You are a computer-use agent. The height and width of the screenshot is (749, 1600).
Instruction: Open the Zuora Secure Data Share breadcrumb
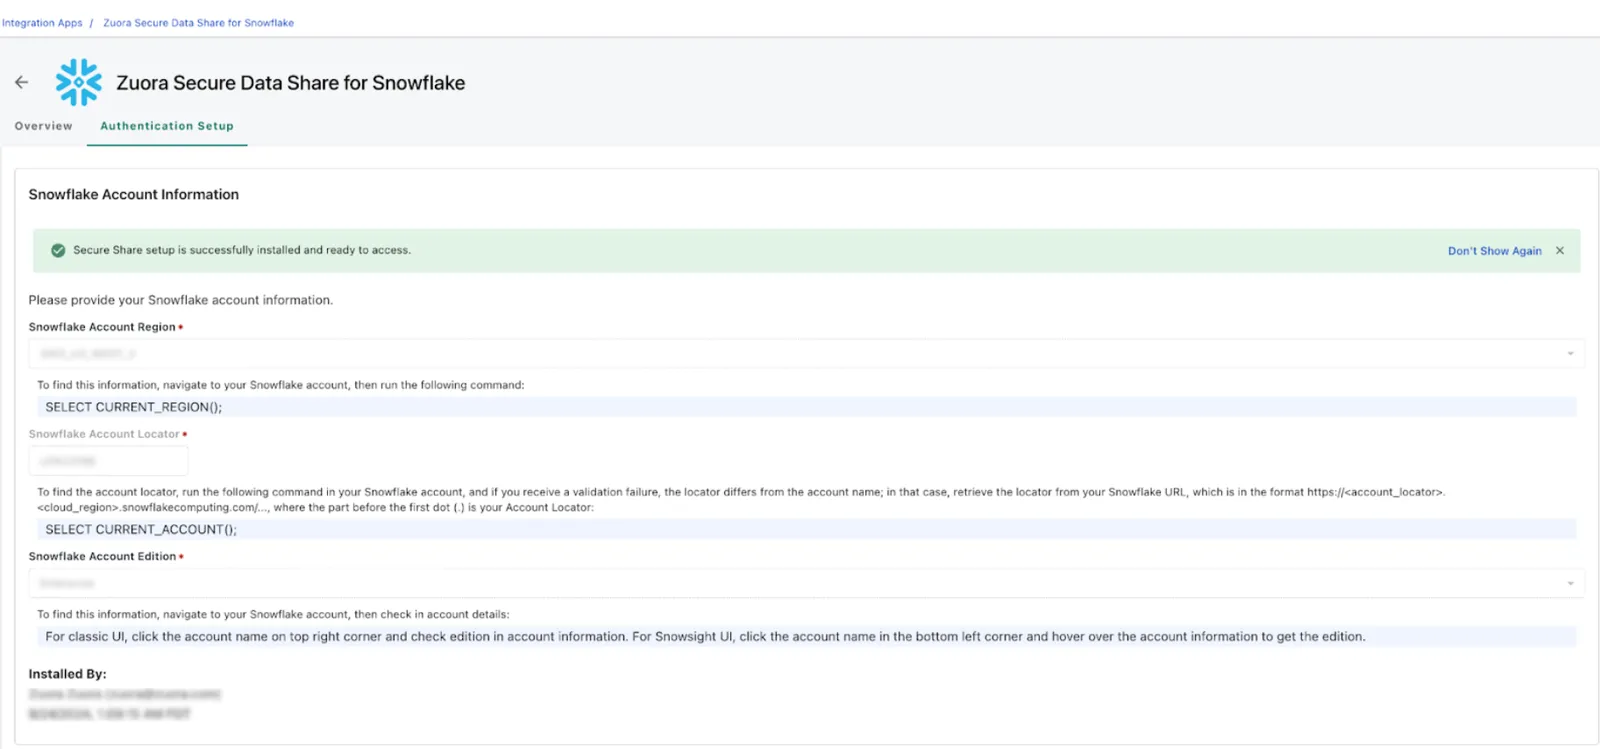click(199, 23)
